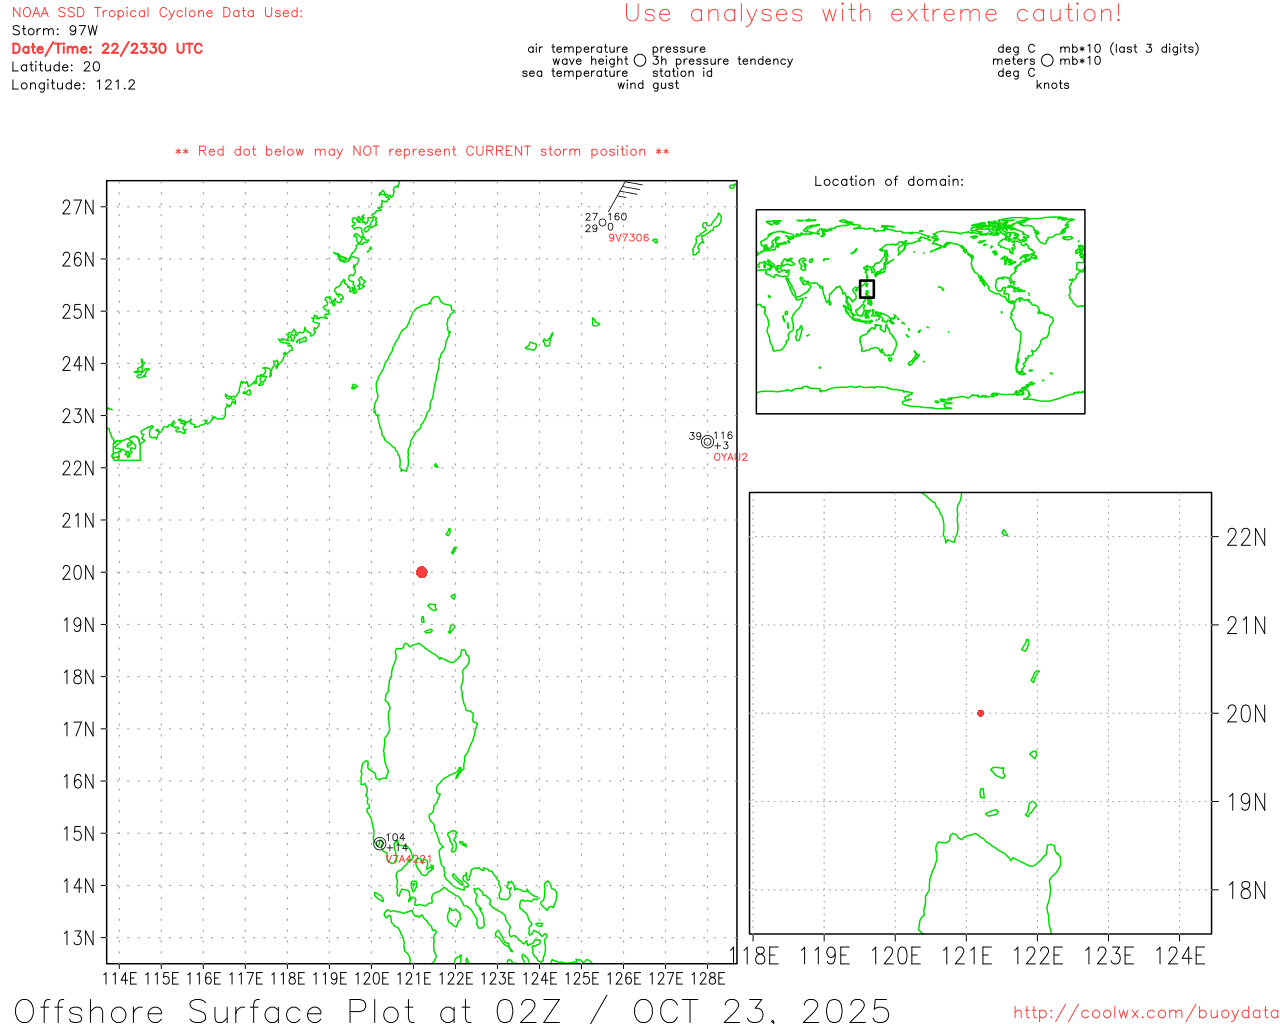Click the station model legend circle

(x=640, y=61)
